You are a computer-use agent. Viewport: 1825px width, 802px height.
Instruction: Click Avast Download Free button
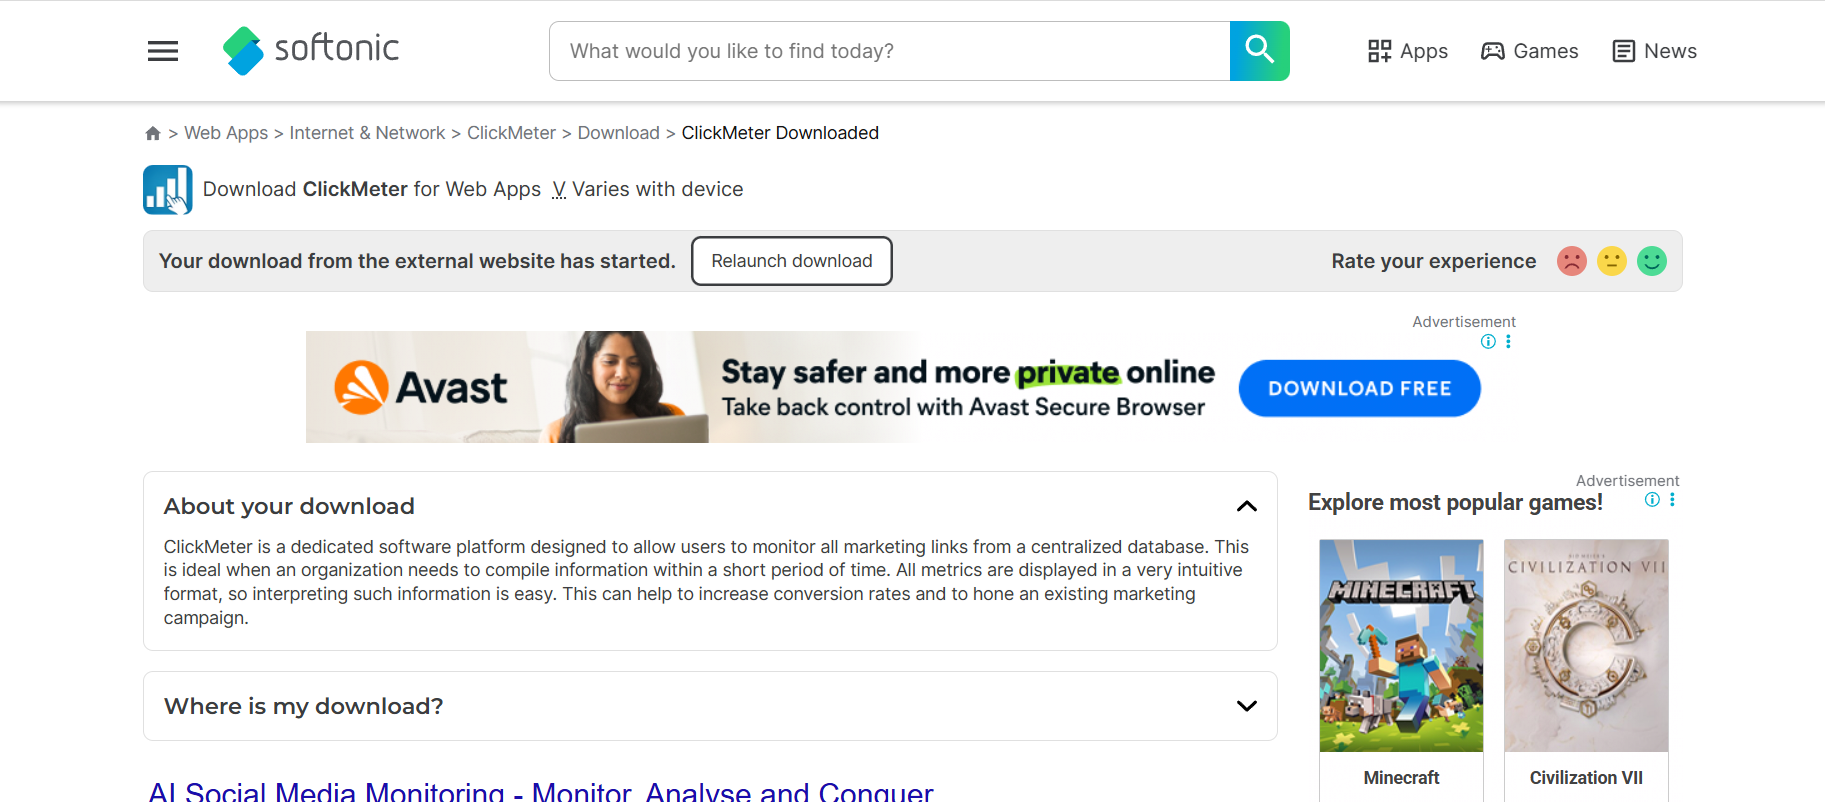(x=1359, y=388)
